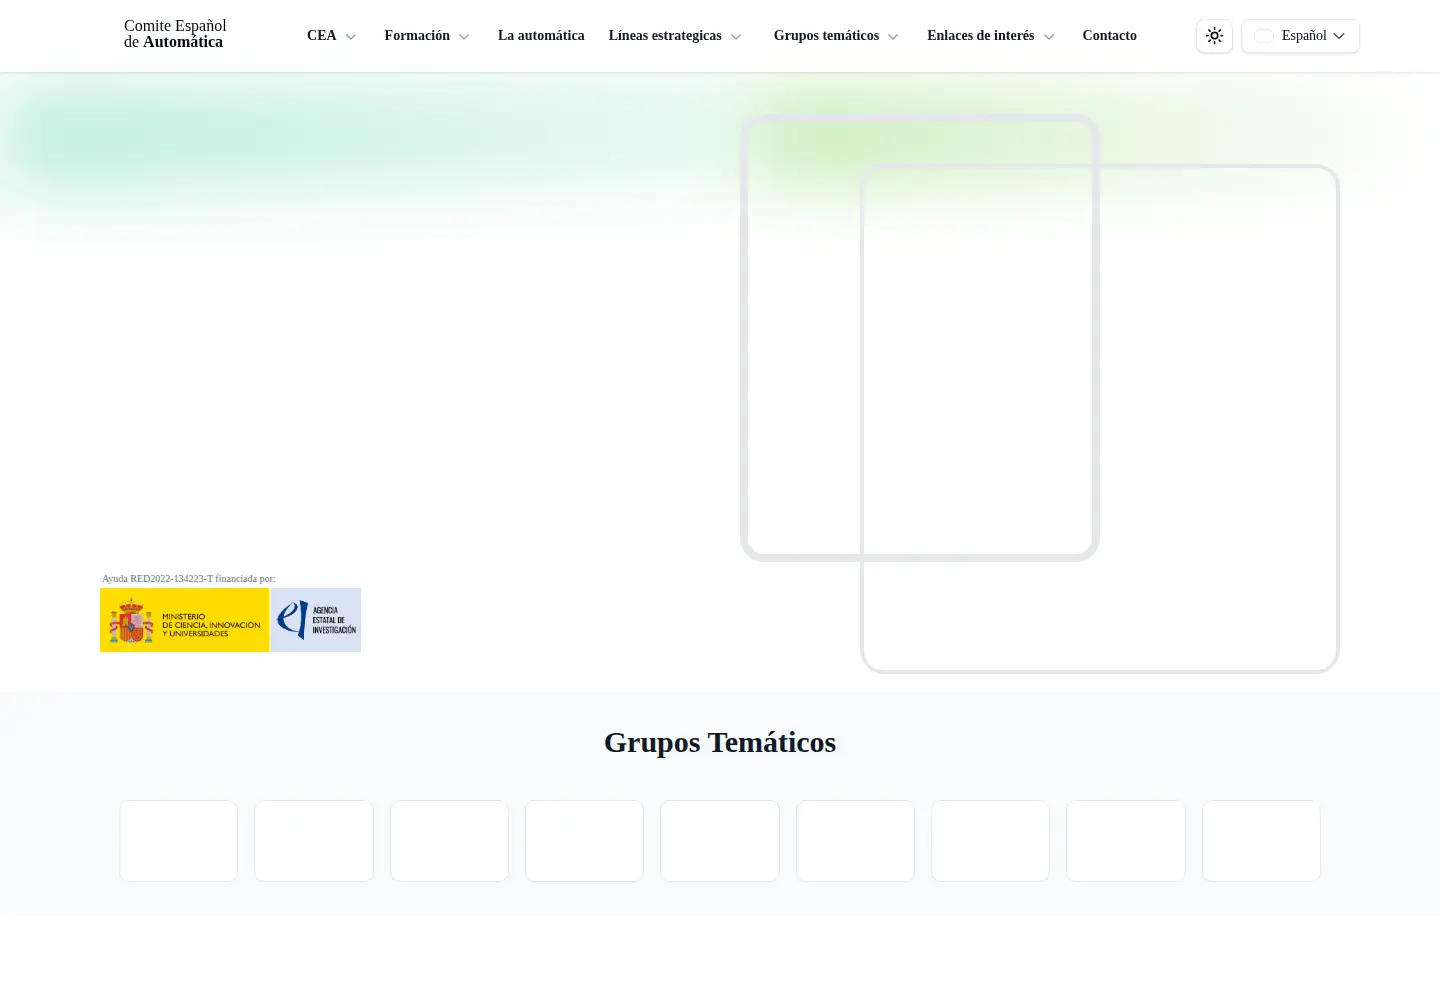1440x1000 pixels.
Task: Click the Ministerio de Ciencia, Innovación y Universidades logo
Action: pos(185,620)
